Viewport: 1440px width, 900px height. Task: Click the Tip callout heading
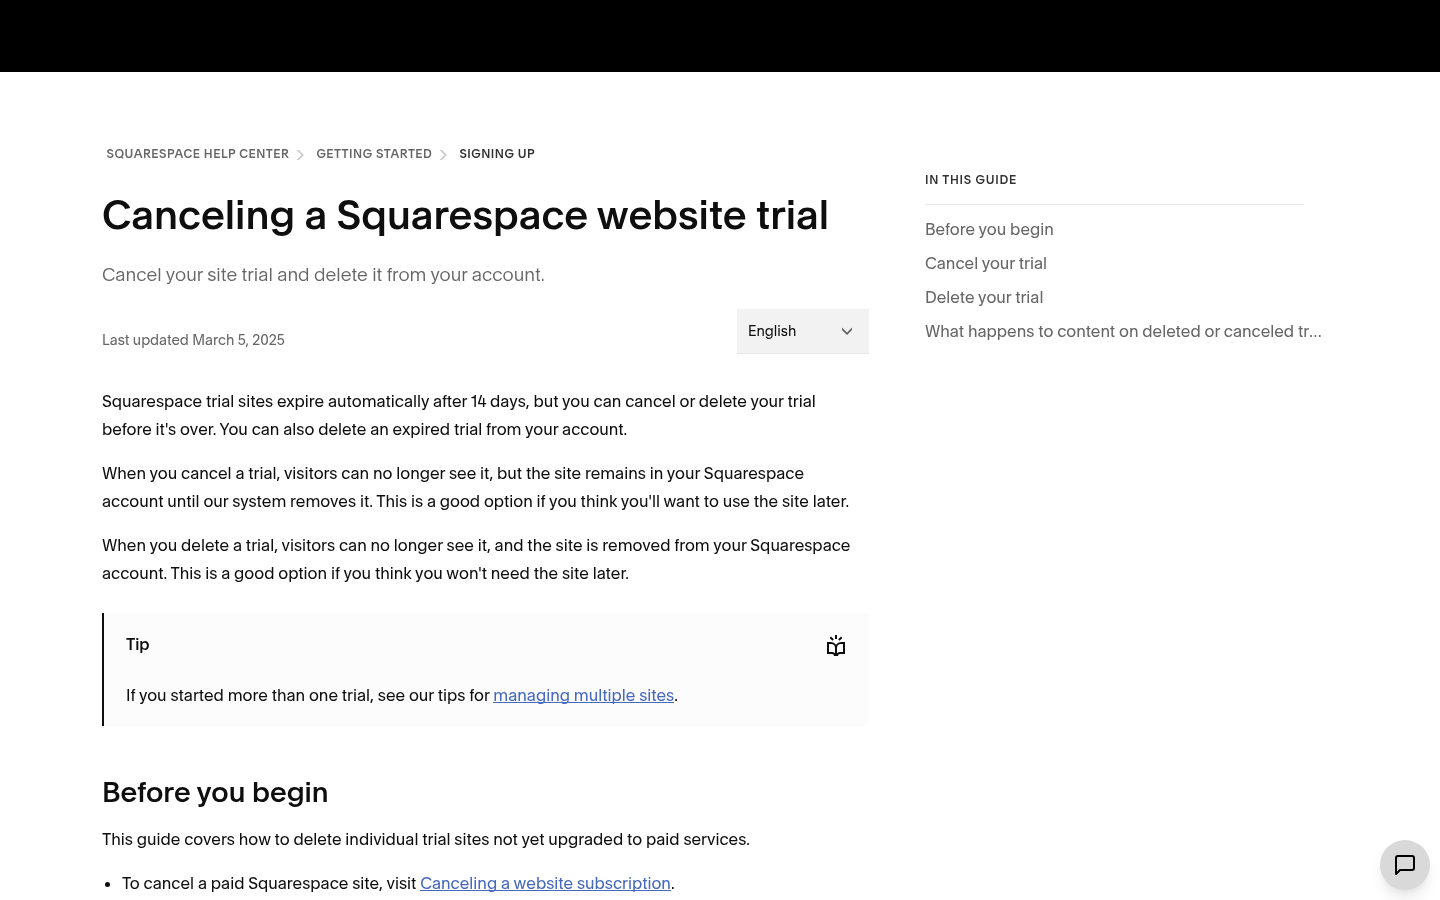coord(138,644)
